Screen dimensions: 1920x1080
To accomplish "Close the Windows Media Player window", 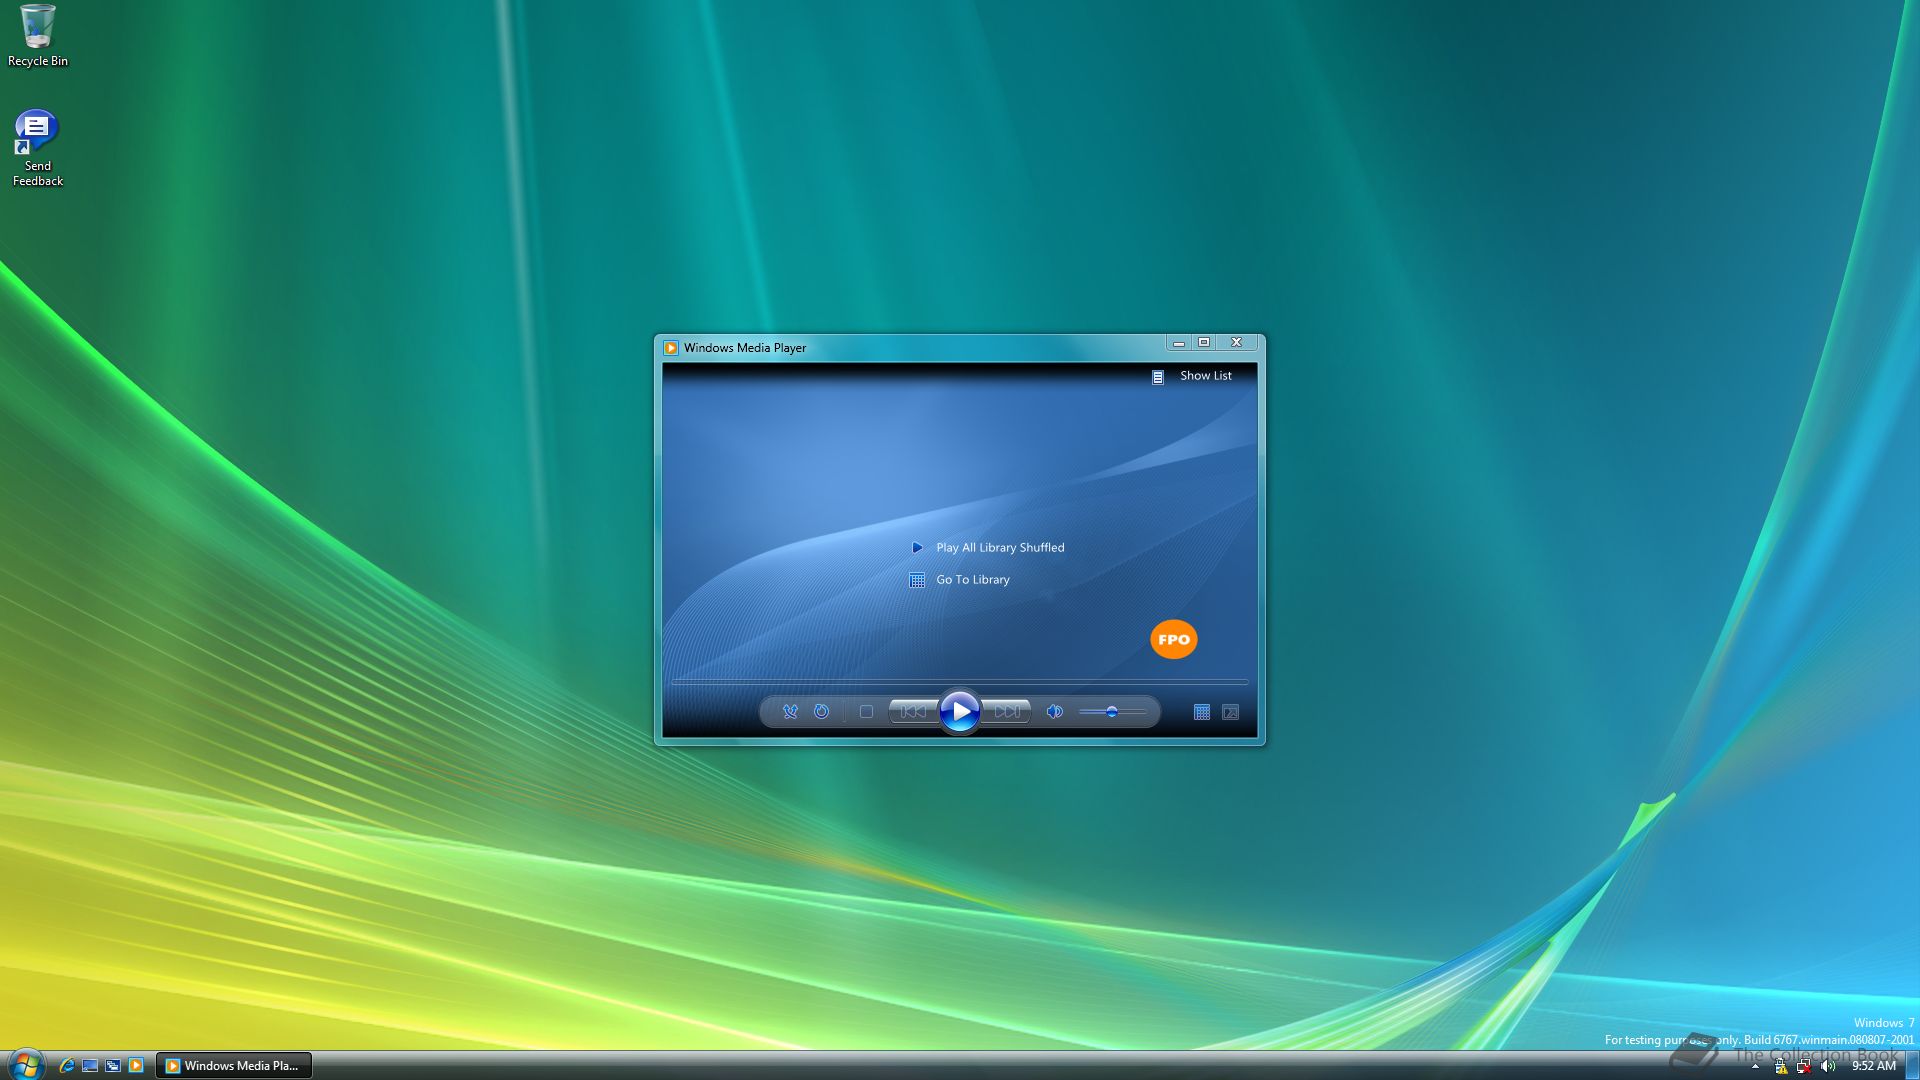I will coord(1237,343).
